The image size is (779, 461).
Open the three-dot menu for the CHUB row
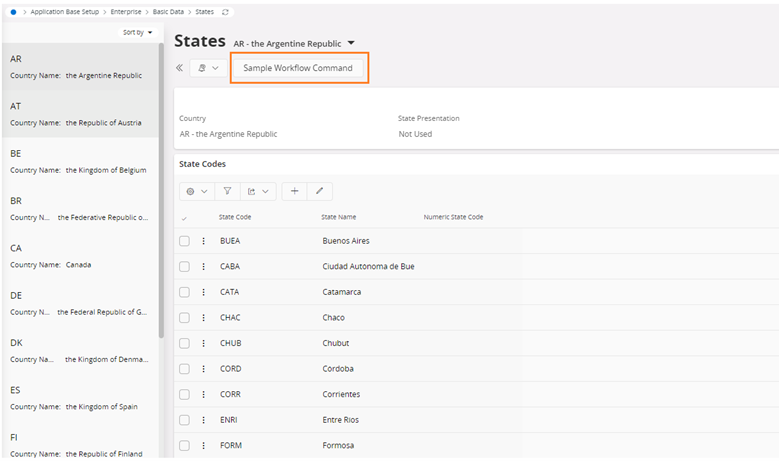(203, 343)
